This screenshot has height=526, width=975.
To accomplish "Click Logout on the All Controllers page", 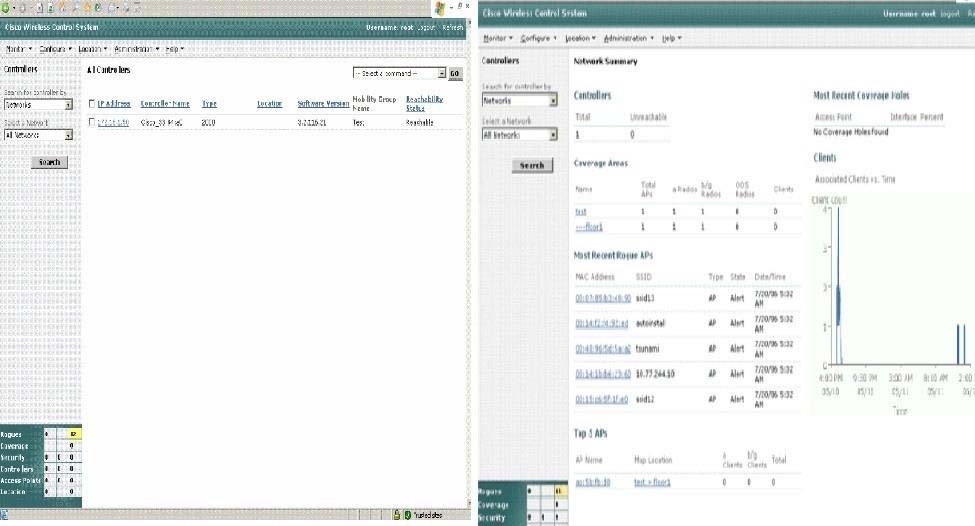I will pyautogui.click(x=426, y=27).
